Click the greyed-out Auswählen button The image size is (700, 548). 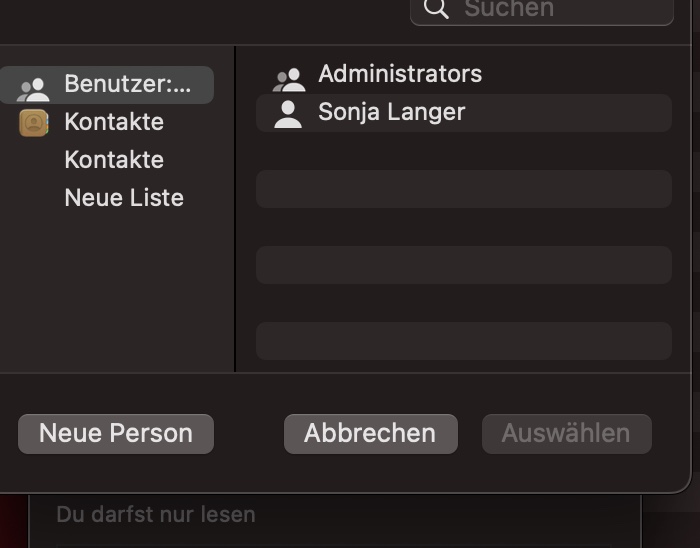(566, 434)
